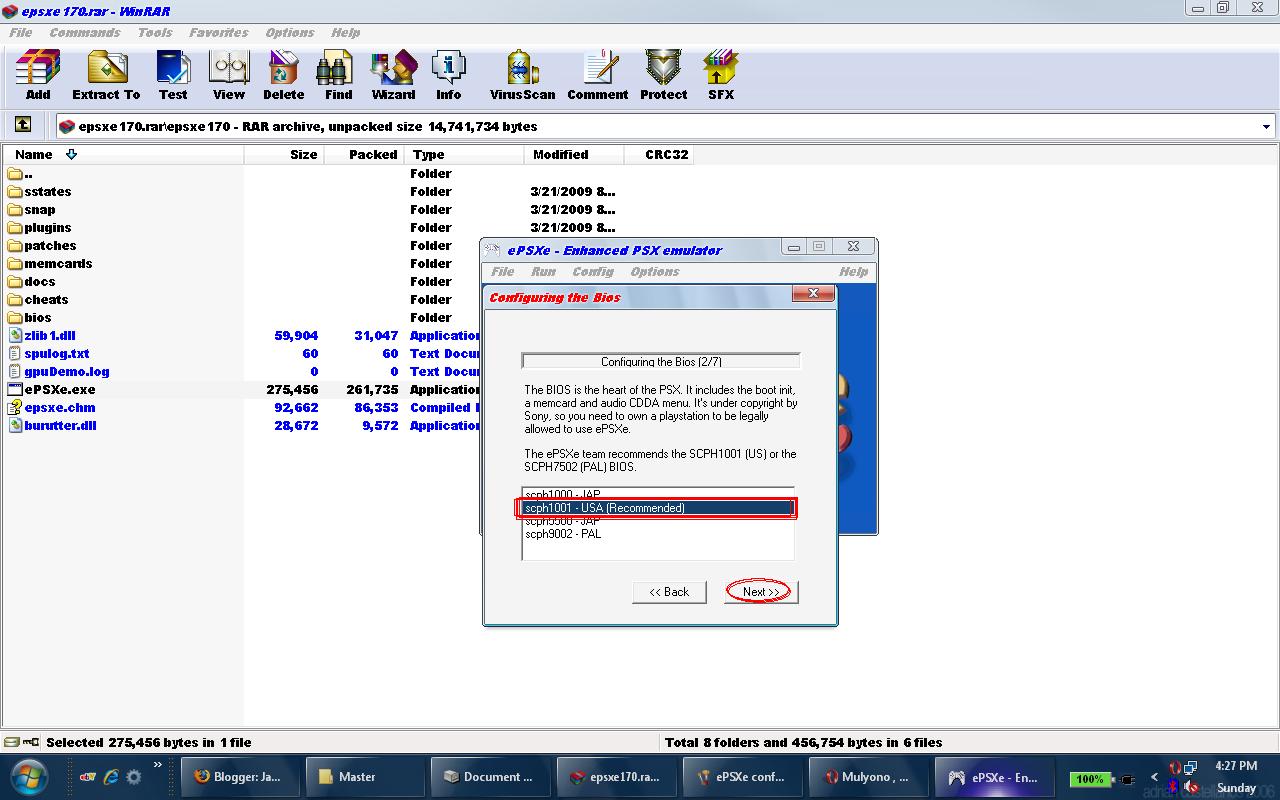Open ePSXe Config menu
The height and width of the screenshot is (800, 1280).
[x=593, y=271]
